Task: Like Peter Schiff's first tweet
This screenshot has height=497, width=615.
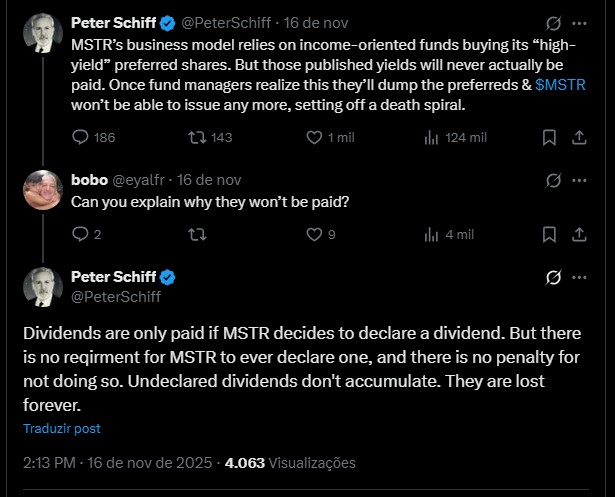Action: (315, 137)
